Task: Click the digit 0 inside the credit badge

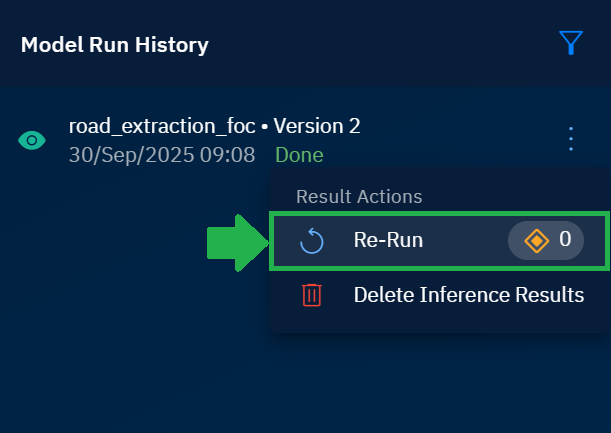Action: pyautogui.click(x=565, y=240)
